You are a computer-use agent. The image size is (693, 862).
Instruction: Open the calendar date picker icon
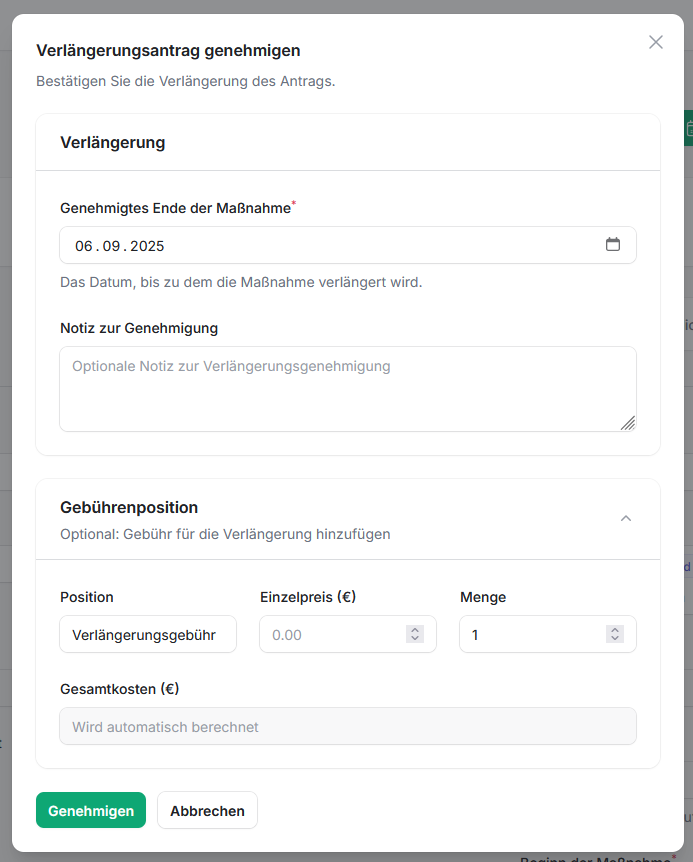(x=613, y=245)
